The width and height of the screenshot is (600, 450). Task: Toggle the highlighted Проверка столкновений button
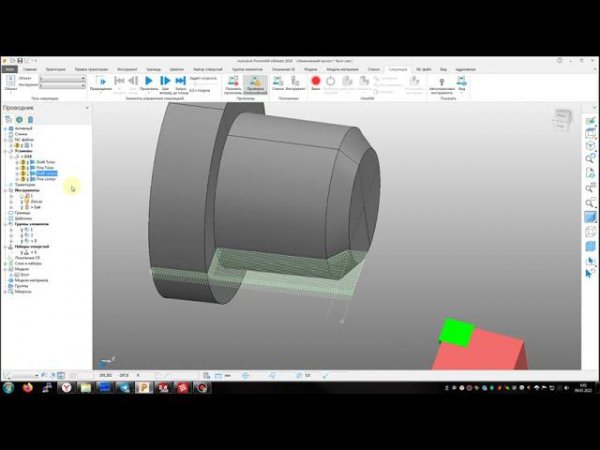[255, 84]
